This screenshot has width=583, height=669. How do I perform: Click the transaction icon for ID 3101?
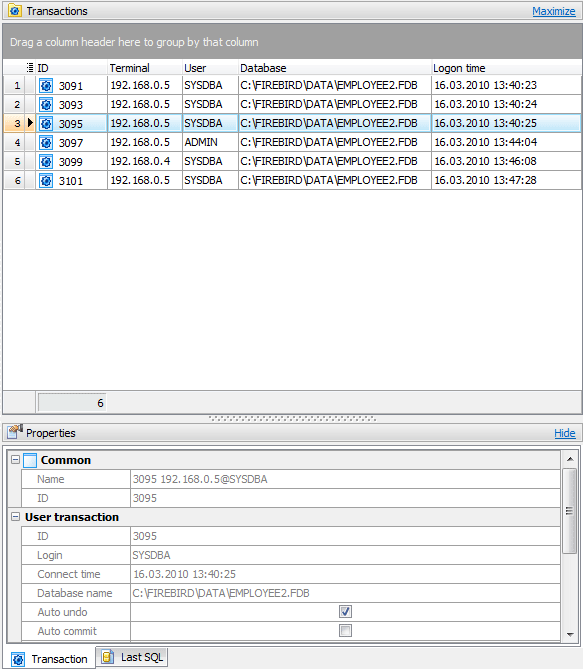[x=46, y=181]
